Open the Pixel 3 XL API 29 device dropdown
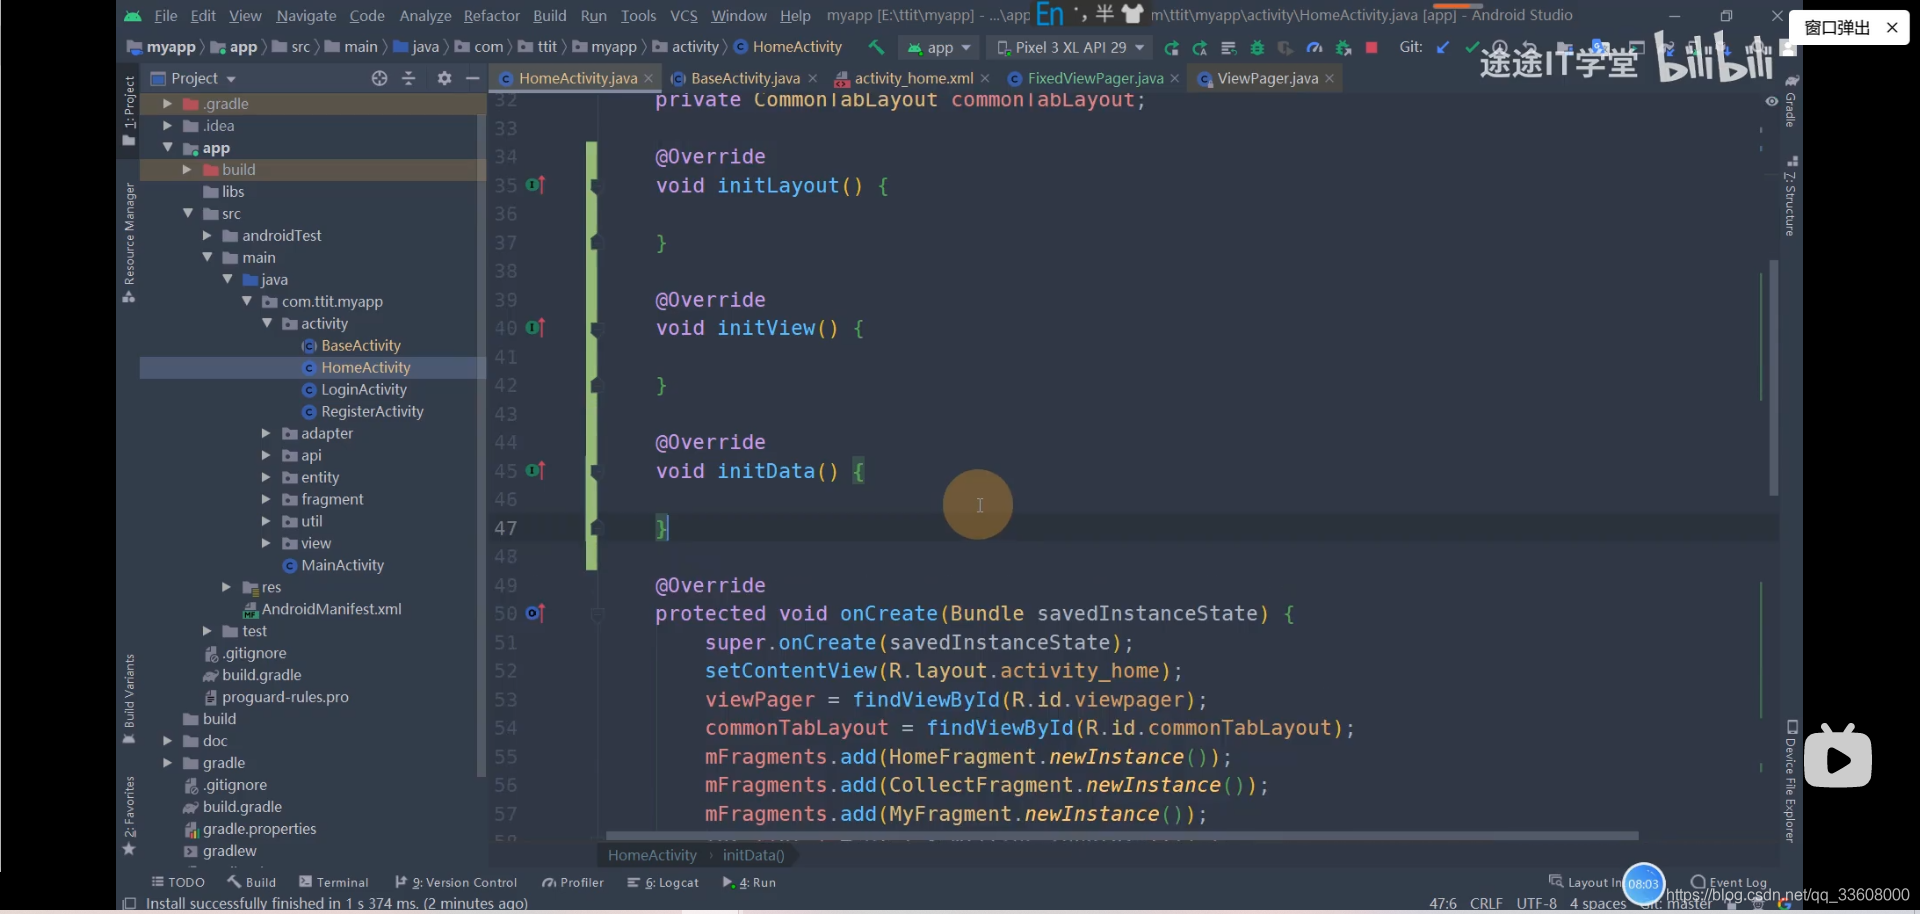 [1070, 48]
